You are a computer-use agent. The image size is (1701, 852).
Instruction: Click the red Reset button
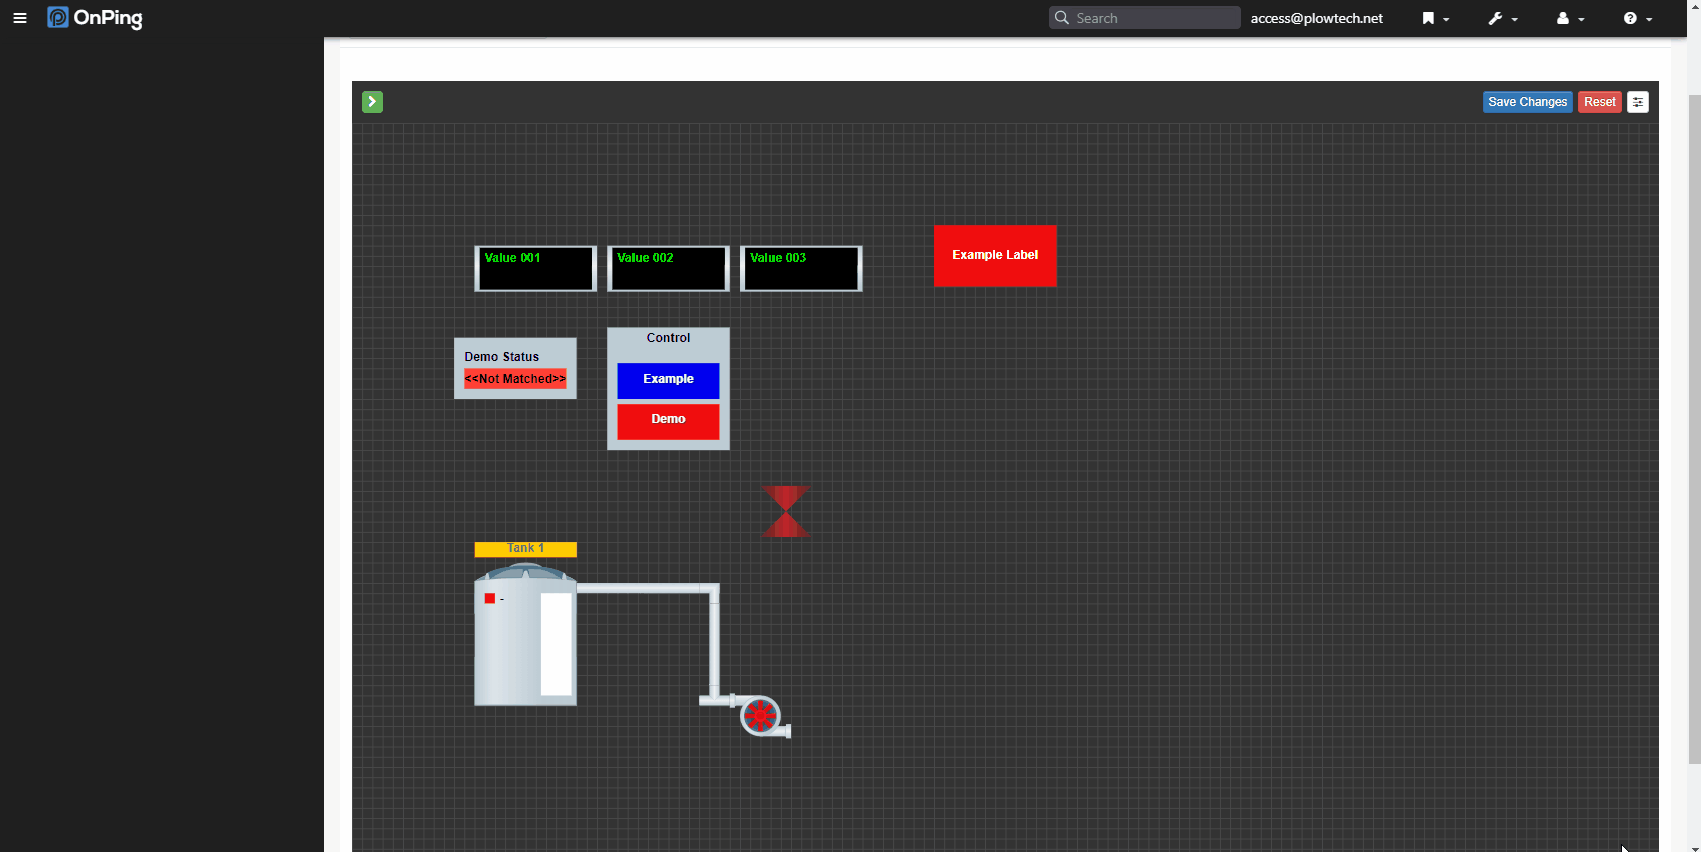[1599, 102]
